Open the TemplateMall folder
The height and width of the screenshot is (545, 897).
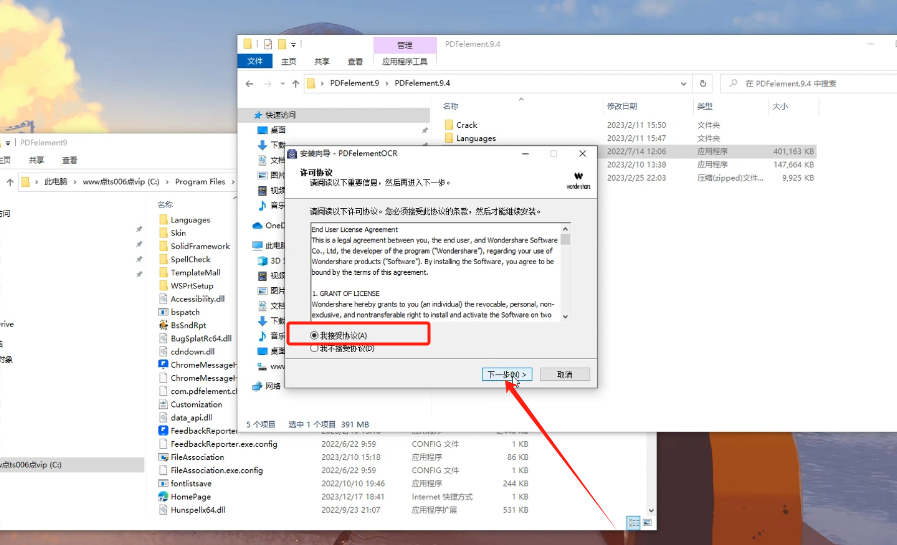[x=195, y=272]
